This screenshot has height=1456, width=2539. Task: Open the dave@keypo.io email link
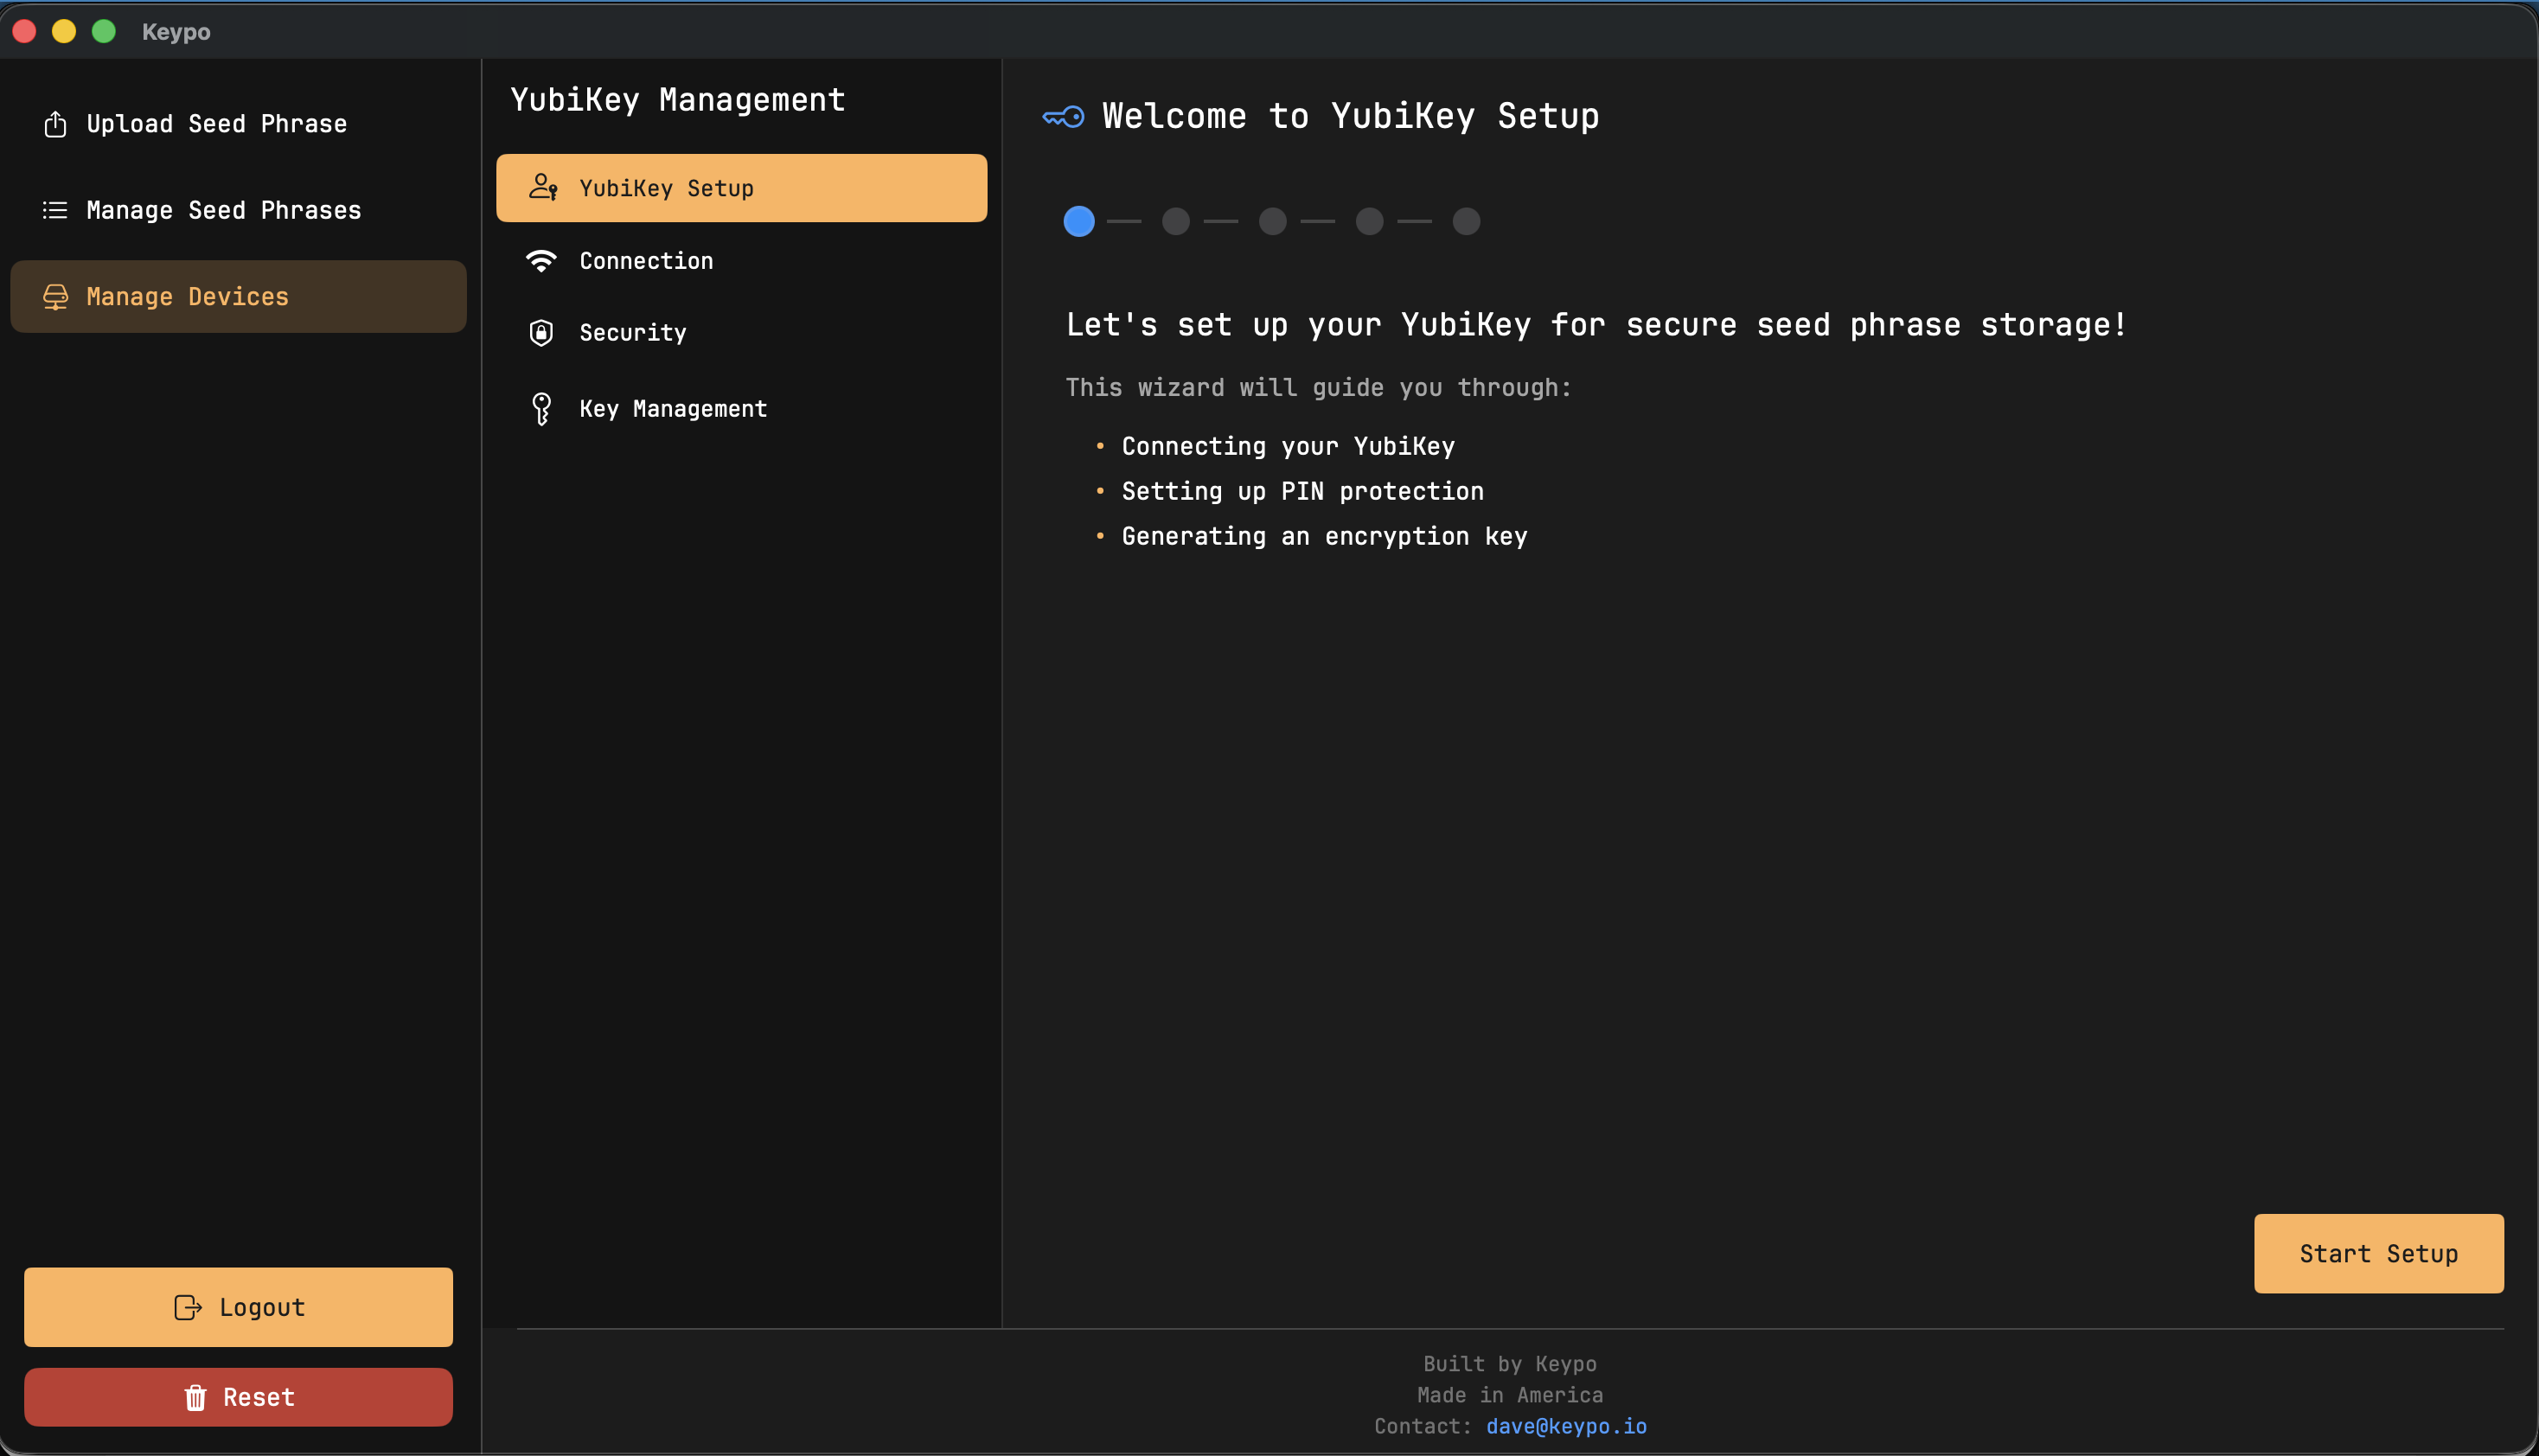pos(1565,1426)
